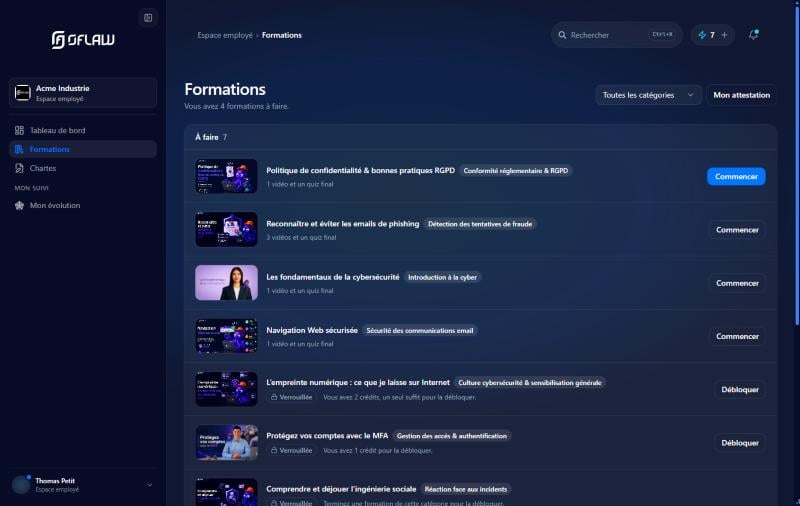Click the Formations book icon in sidebar
The width and height of the screenshot is (800, 506).
tap(19, 149)
